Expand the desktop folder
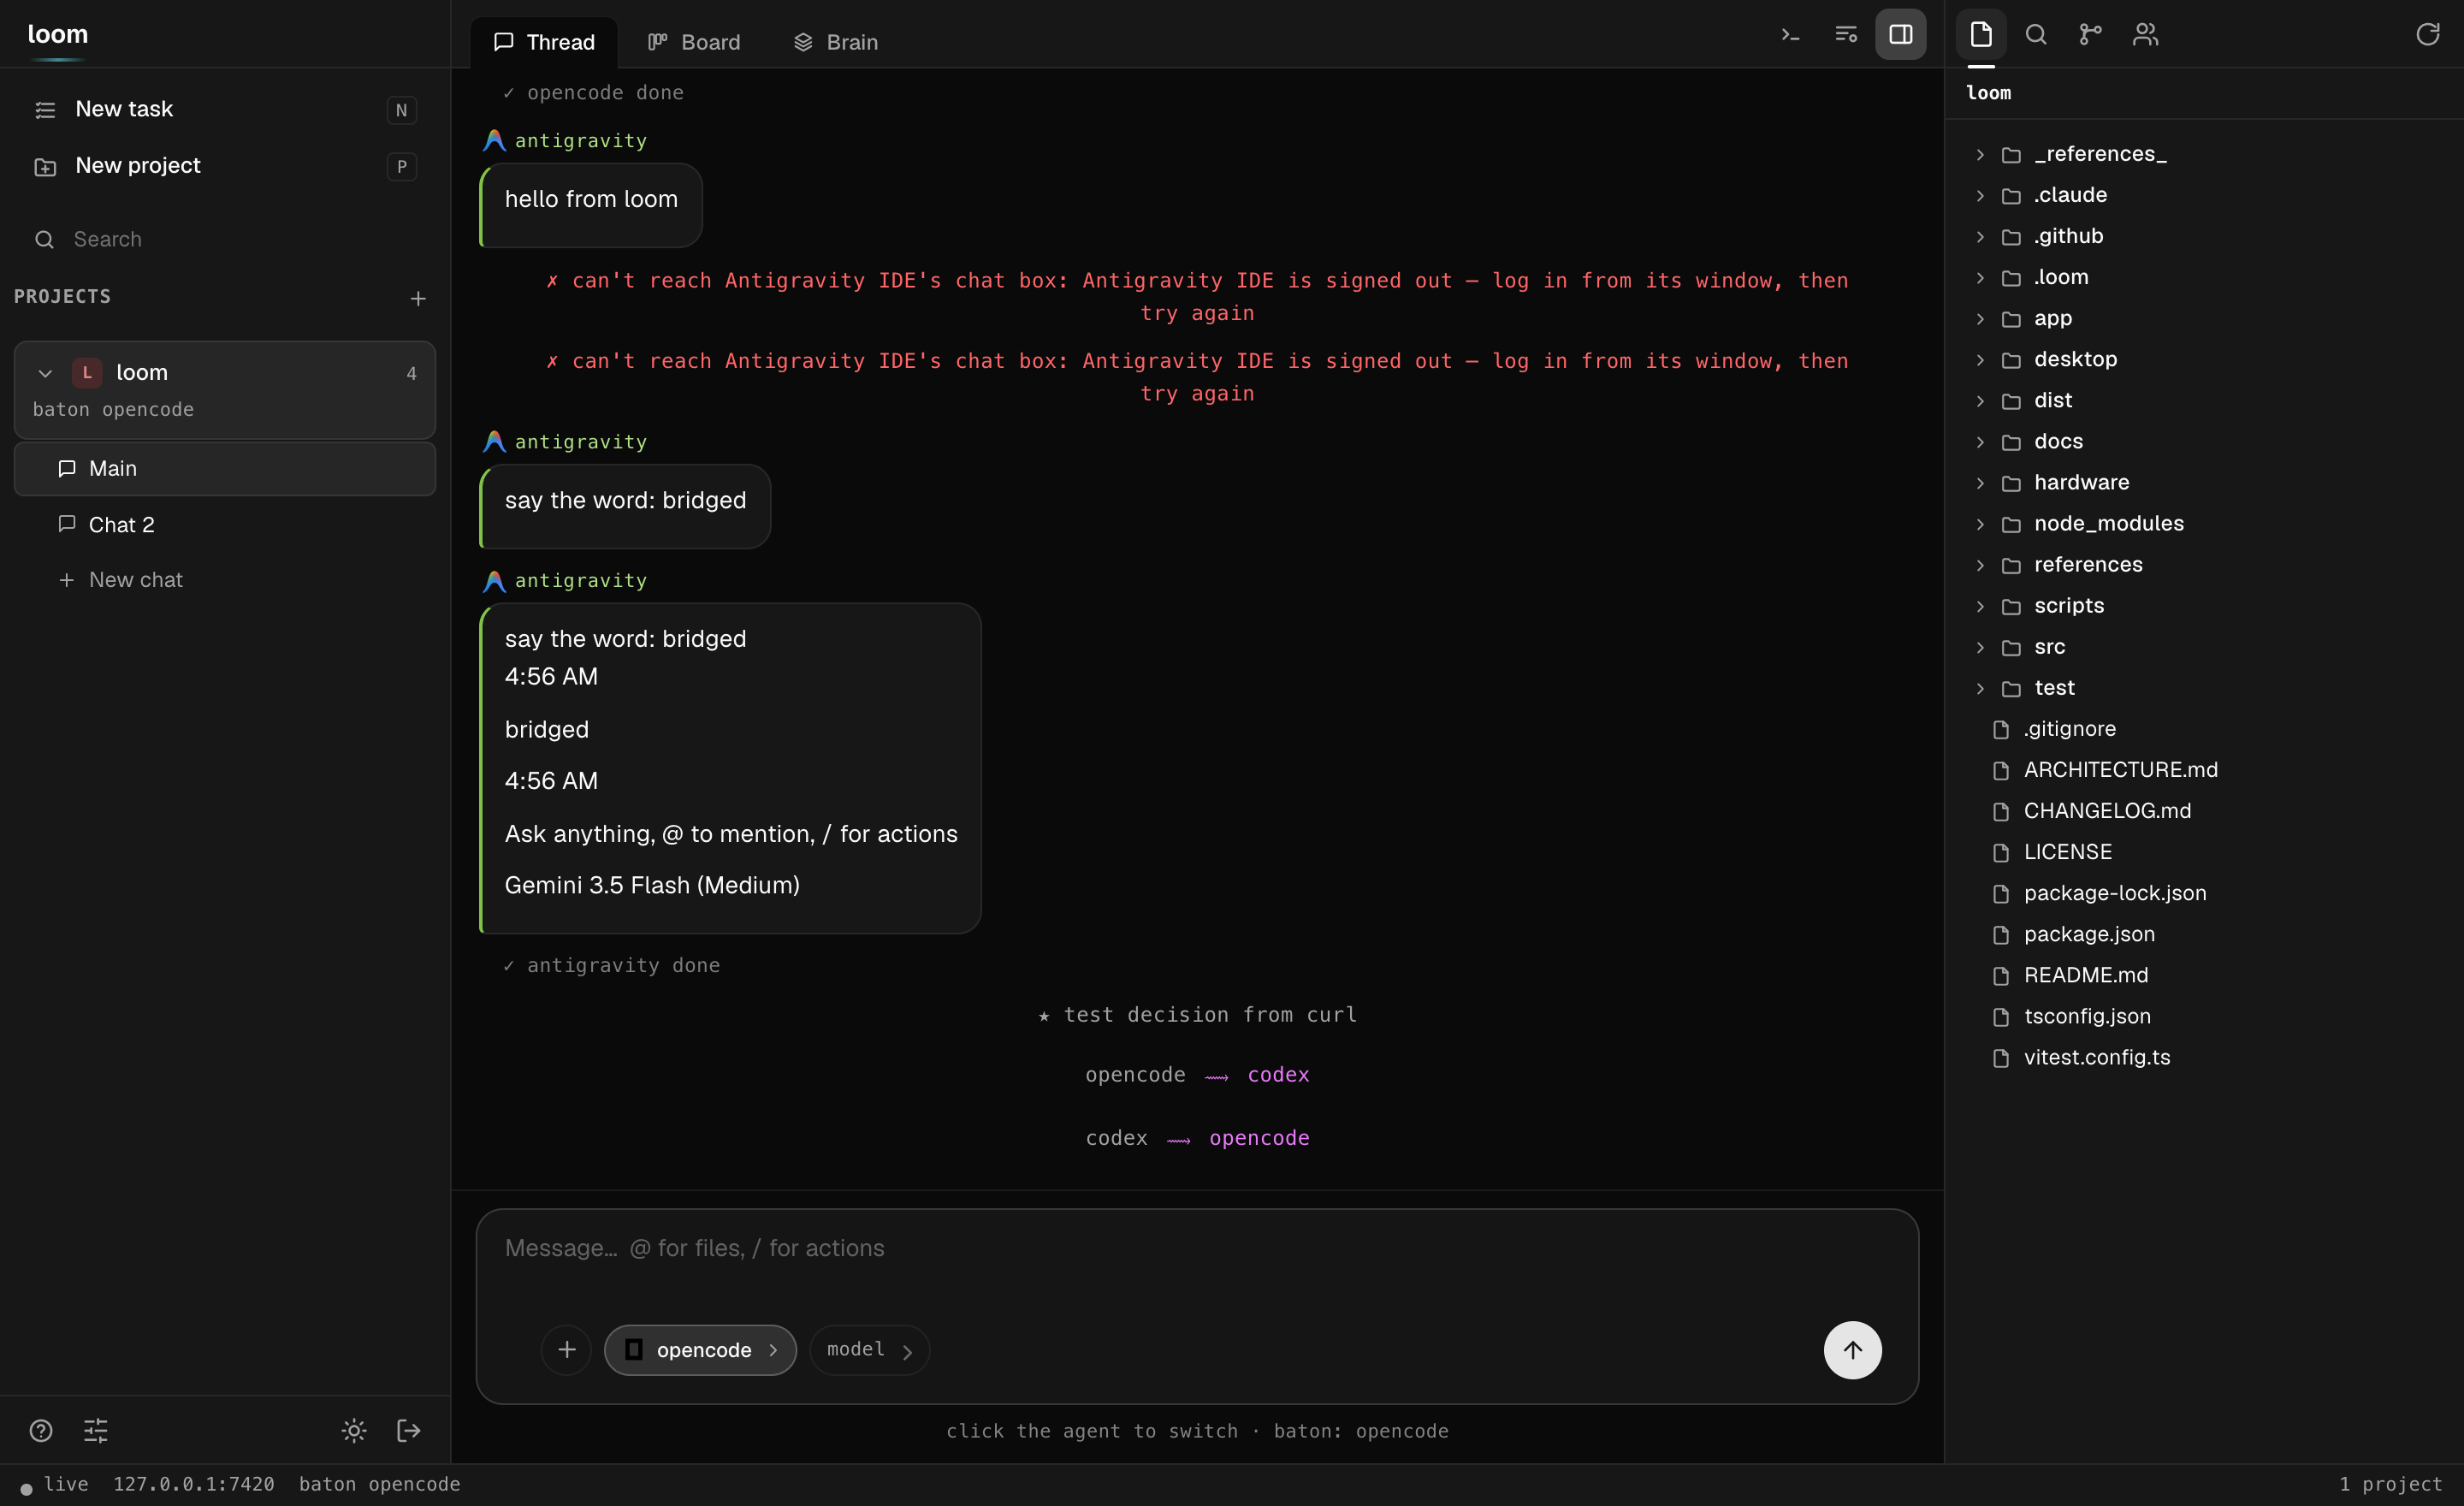Screen dimensions: 2464x1506 (2204, 359)
